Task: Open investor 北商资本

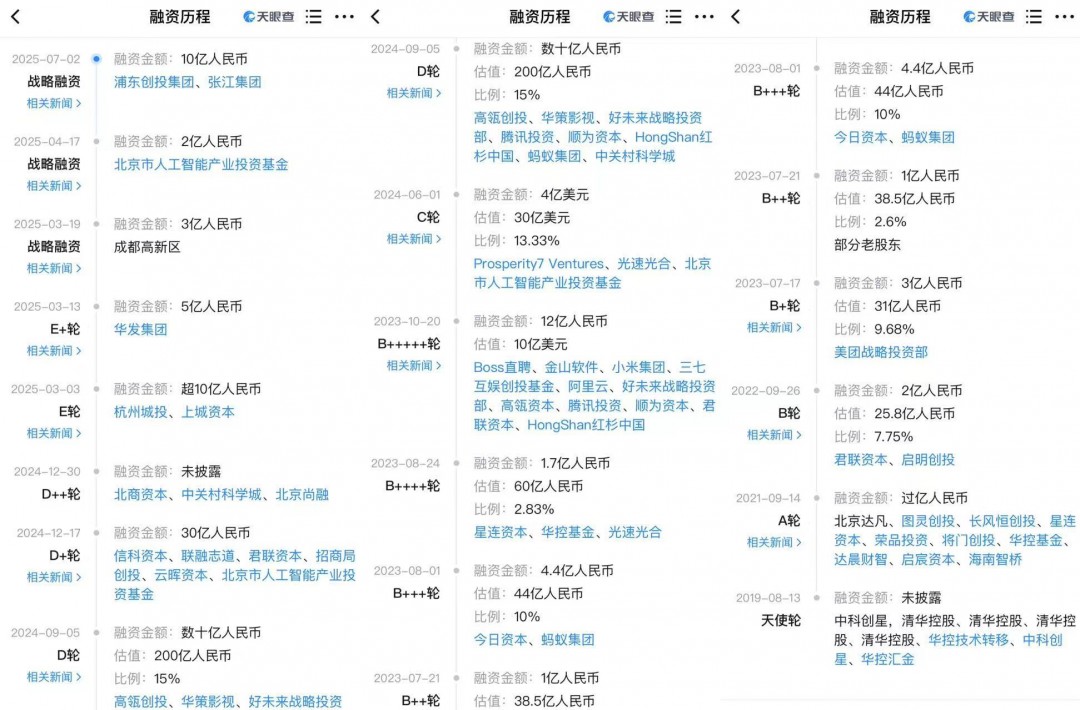Action: click(141, 494)
